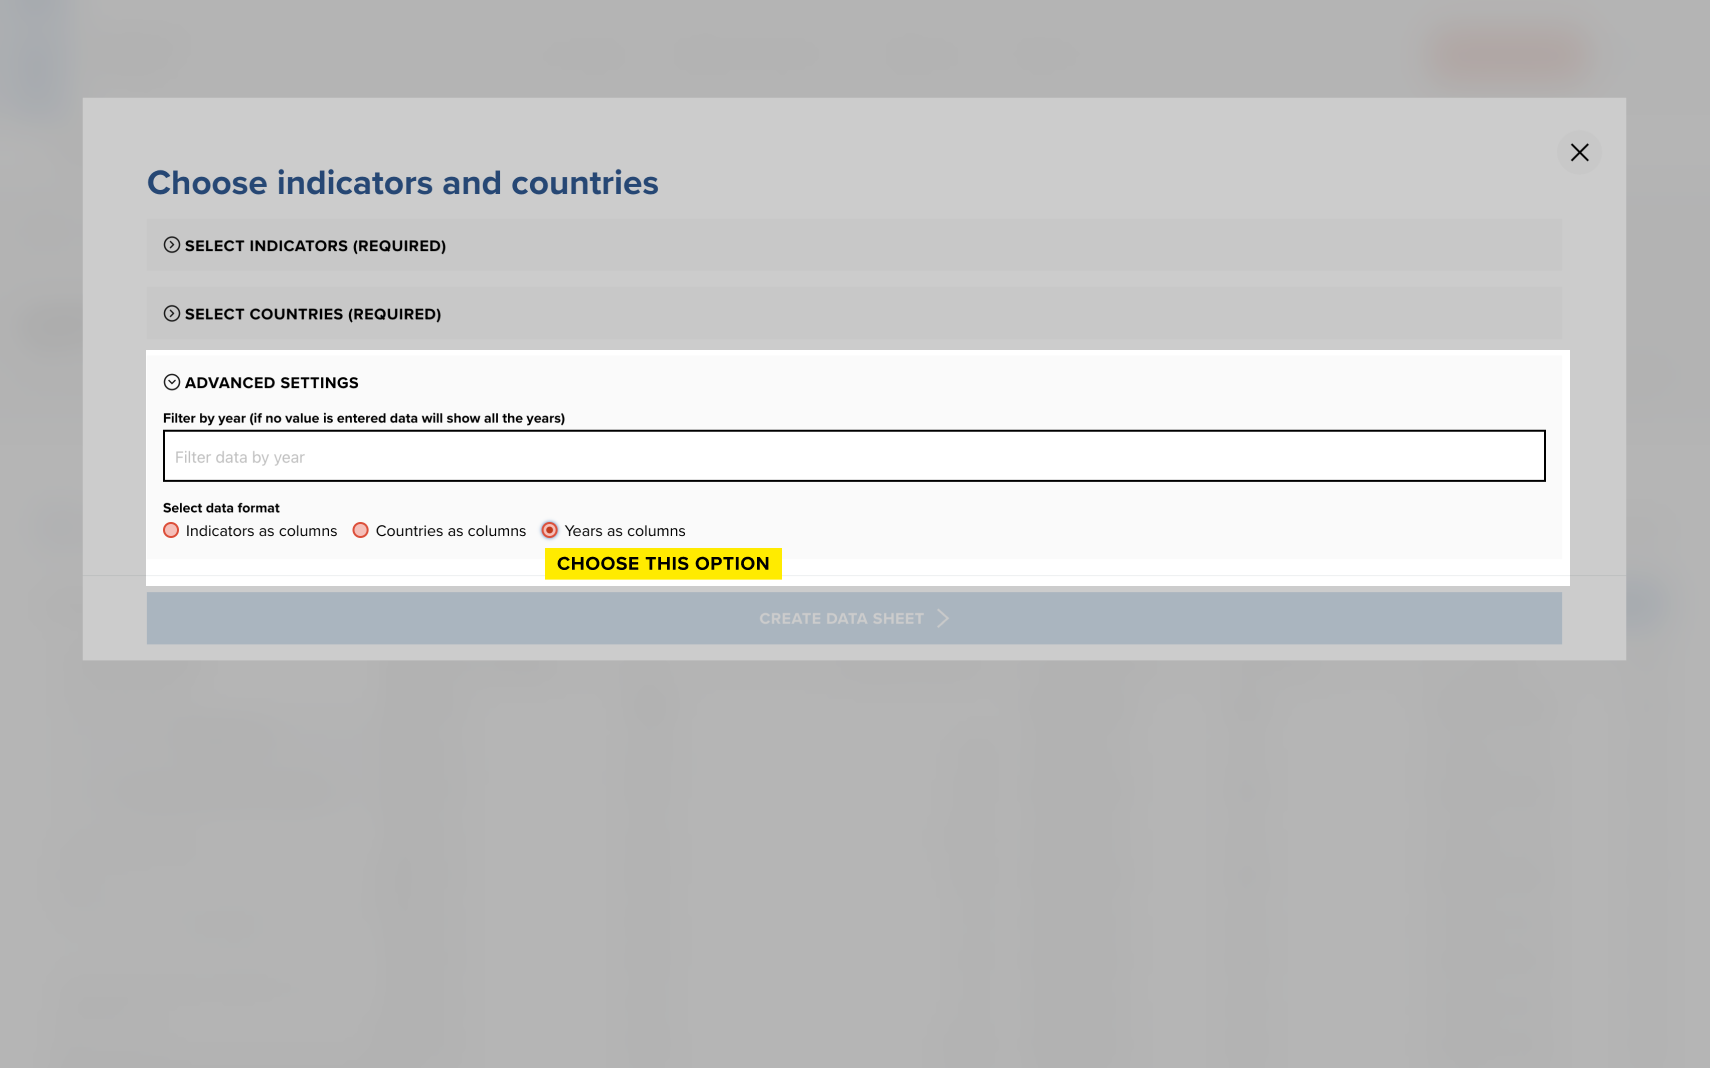
Task: Click the Create Data Sheet button
Action: (x=854, y=618)
